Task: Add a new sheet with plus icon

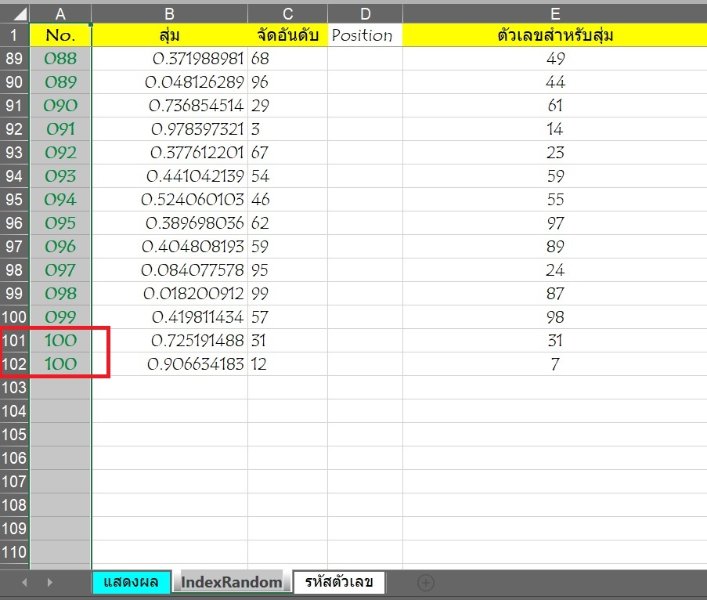Action: 425,581
